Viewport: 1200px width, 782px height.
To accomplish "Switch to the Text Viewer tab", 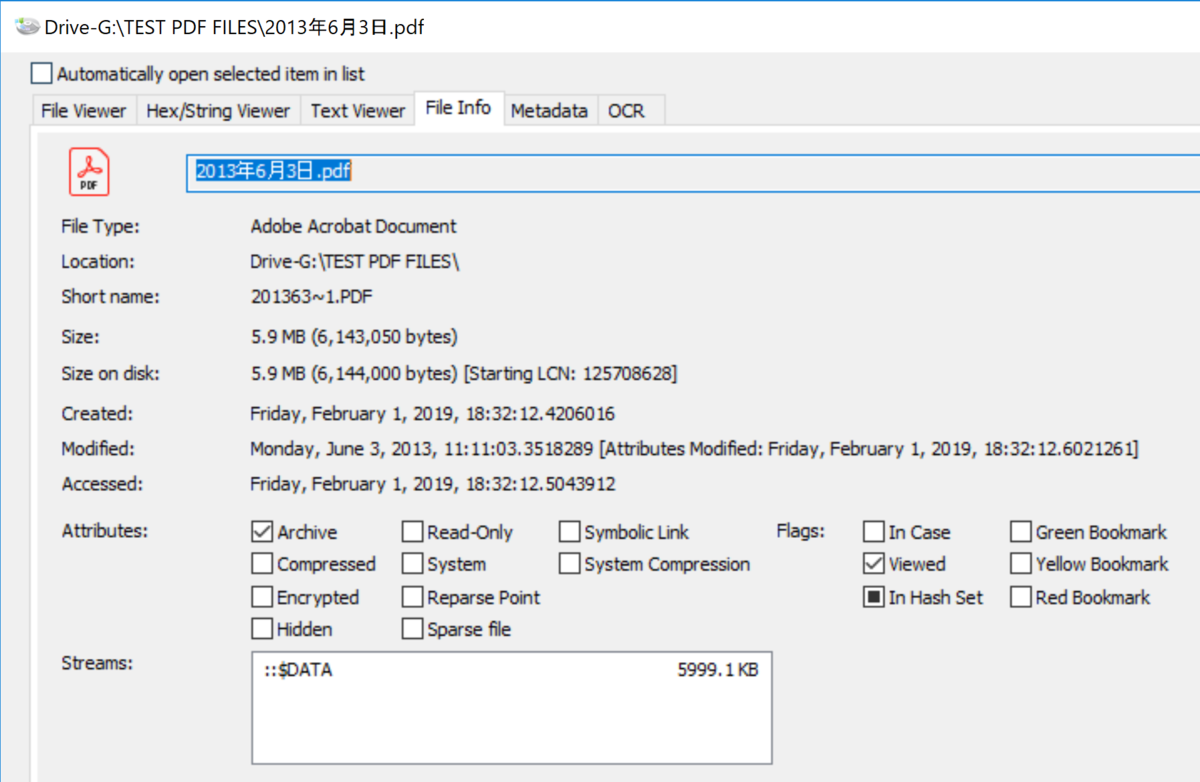I will point(357,111).
